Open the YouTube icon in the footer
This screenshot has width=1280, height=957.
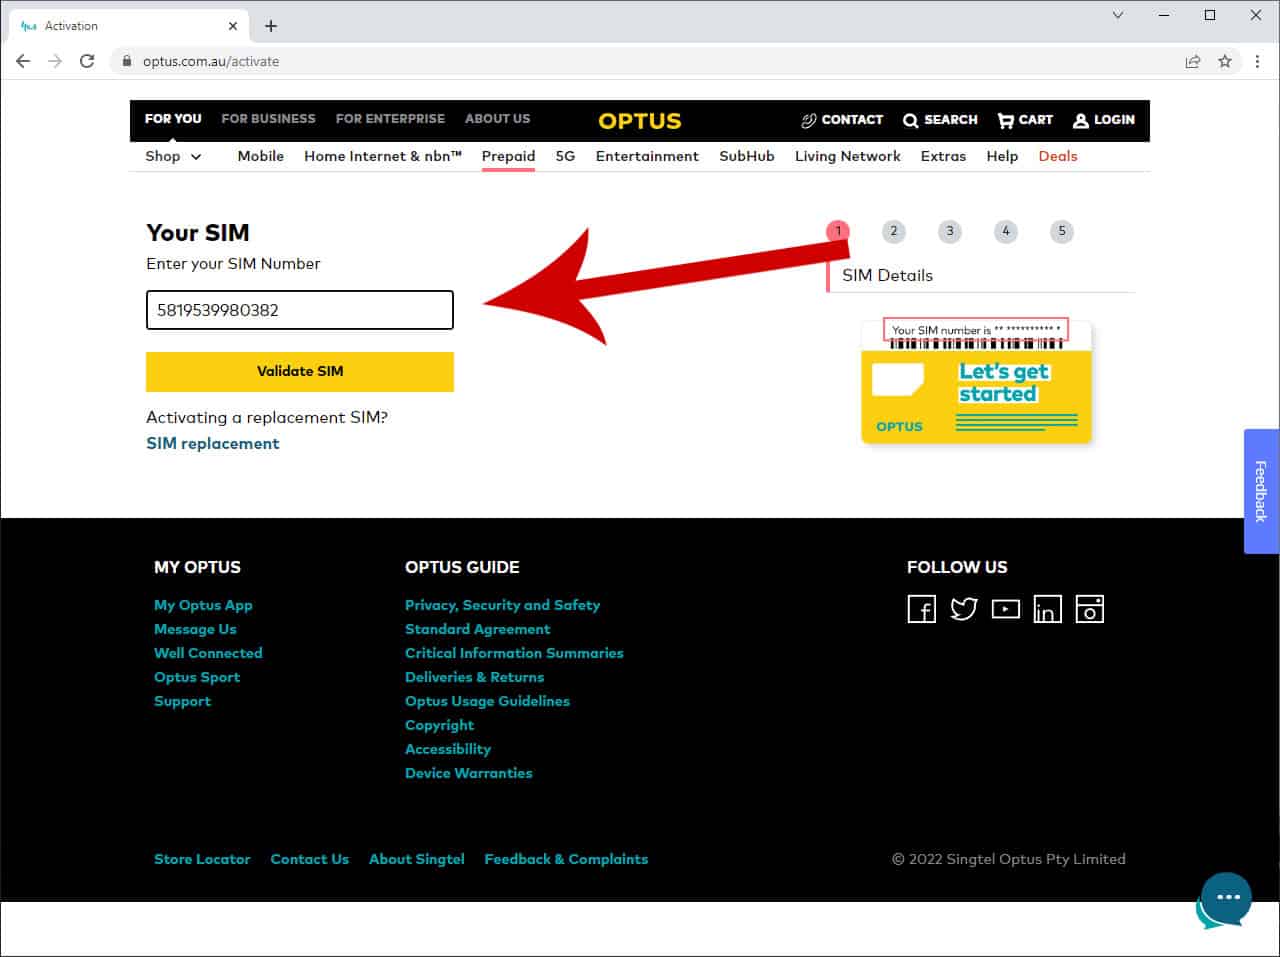click(1005, 608)
